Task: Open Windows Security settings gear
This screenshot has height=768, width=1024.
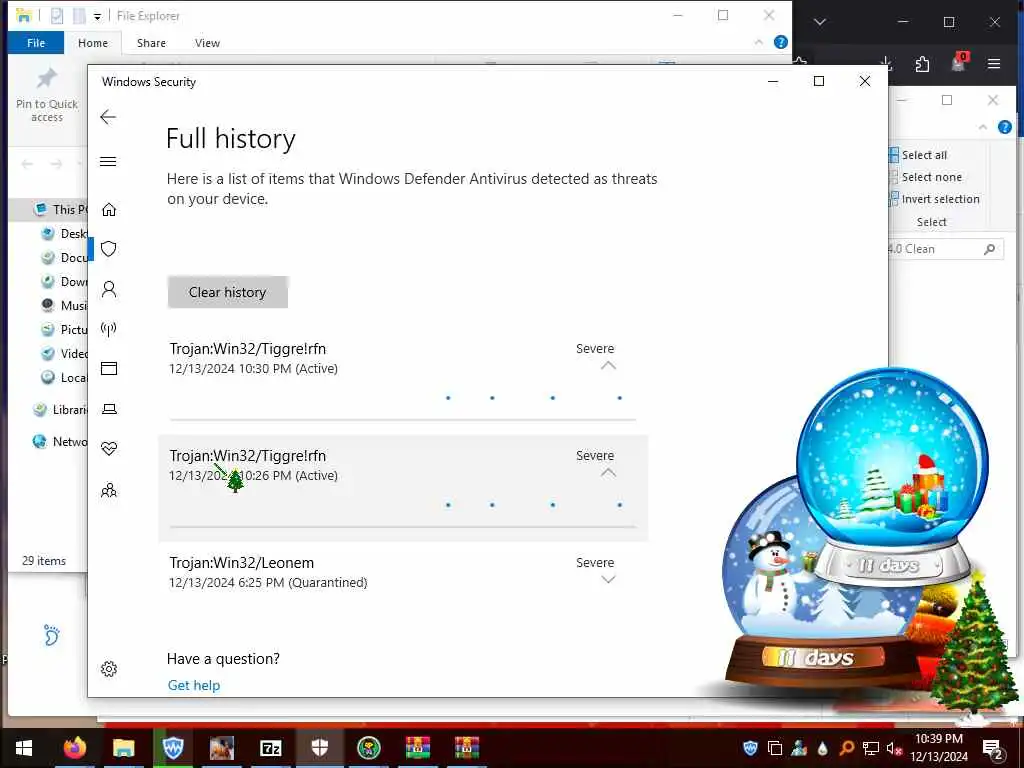Action: pyautogui.click(x=109, y=669)
